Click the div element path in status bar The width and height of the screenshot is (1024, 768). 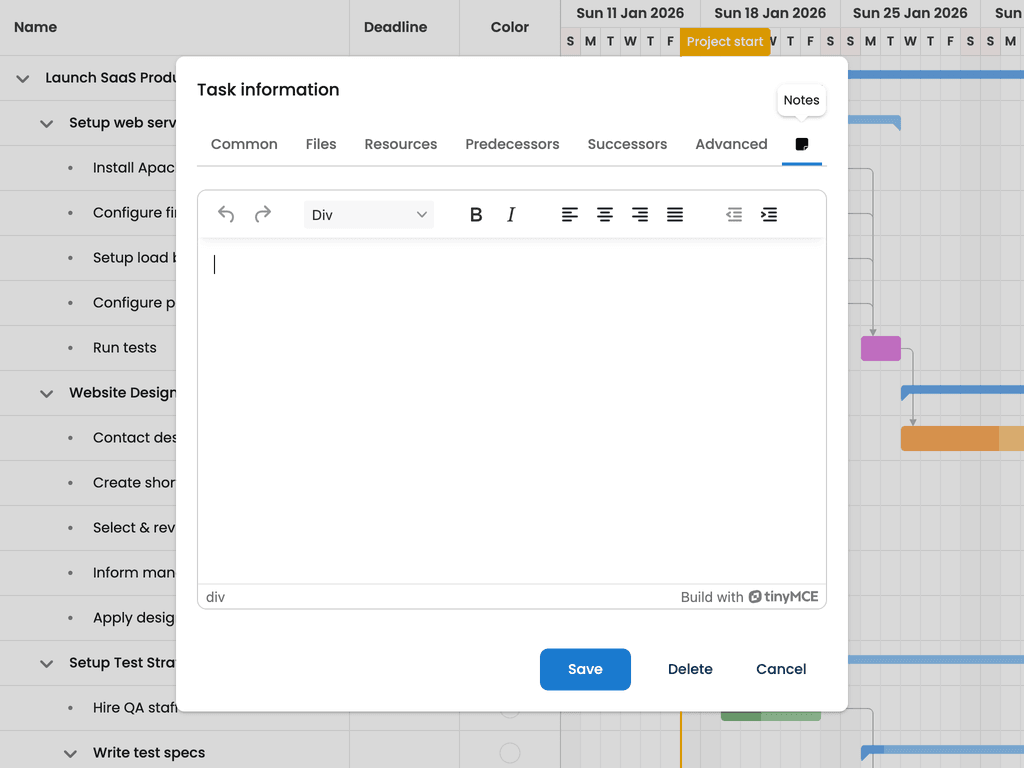click(216, 597)
